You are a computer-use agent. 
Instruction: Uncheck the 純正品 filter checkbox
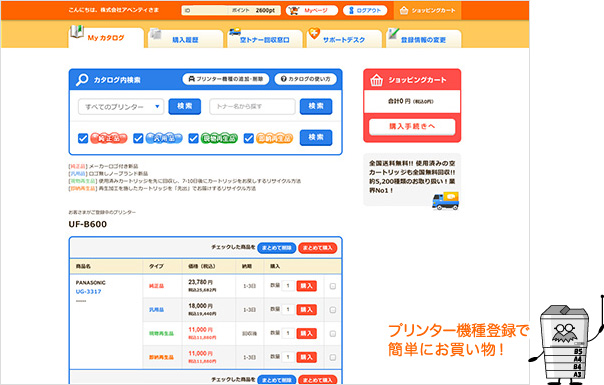[83, 138]
